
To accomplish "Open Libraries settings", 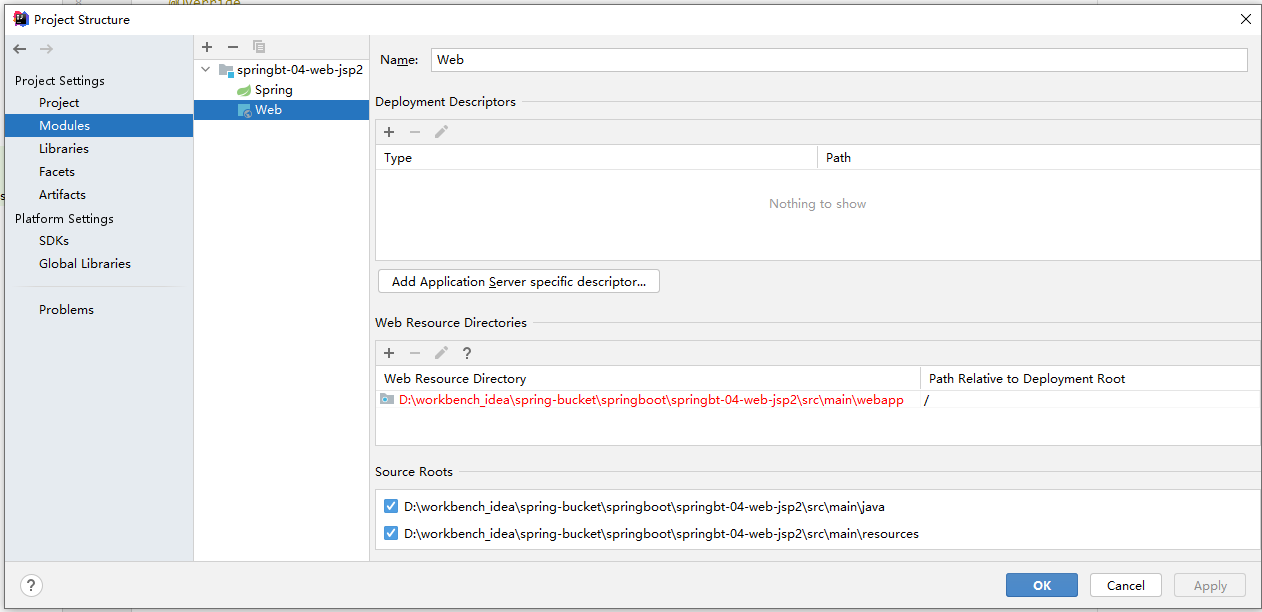I will click(x=64, y=149).
